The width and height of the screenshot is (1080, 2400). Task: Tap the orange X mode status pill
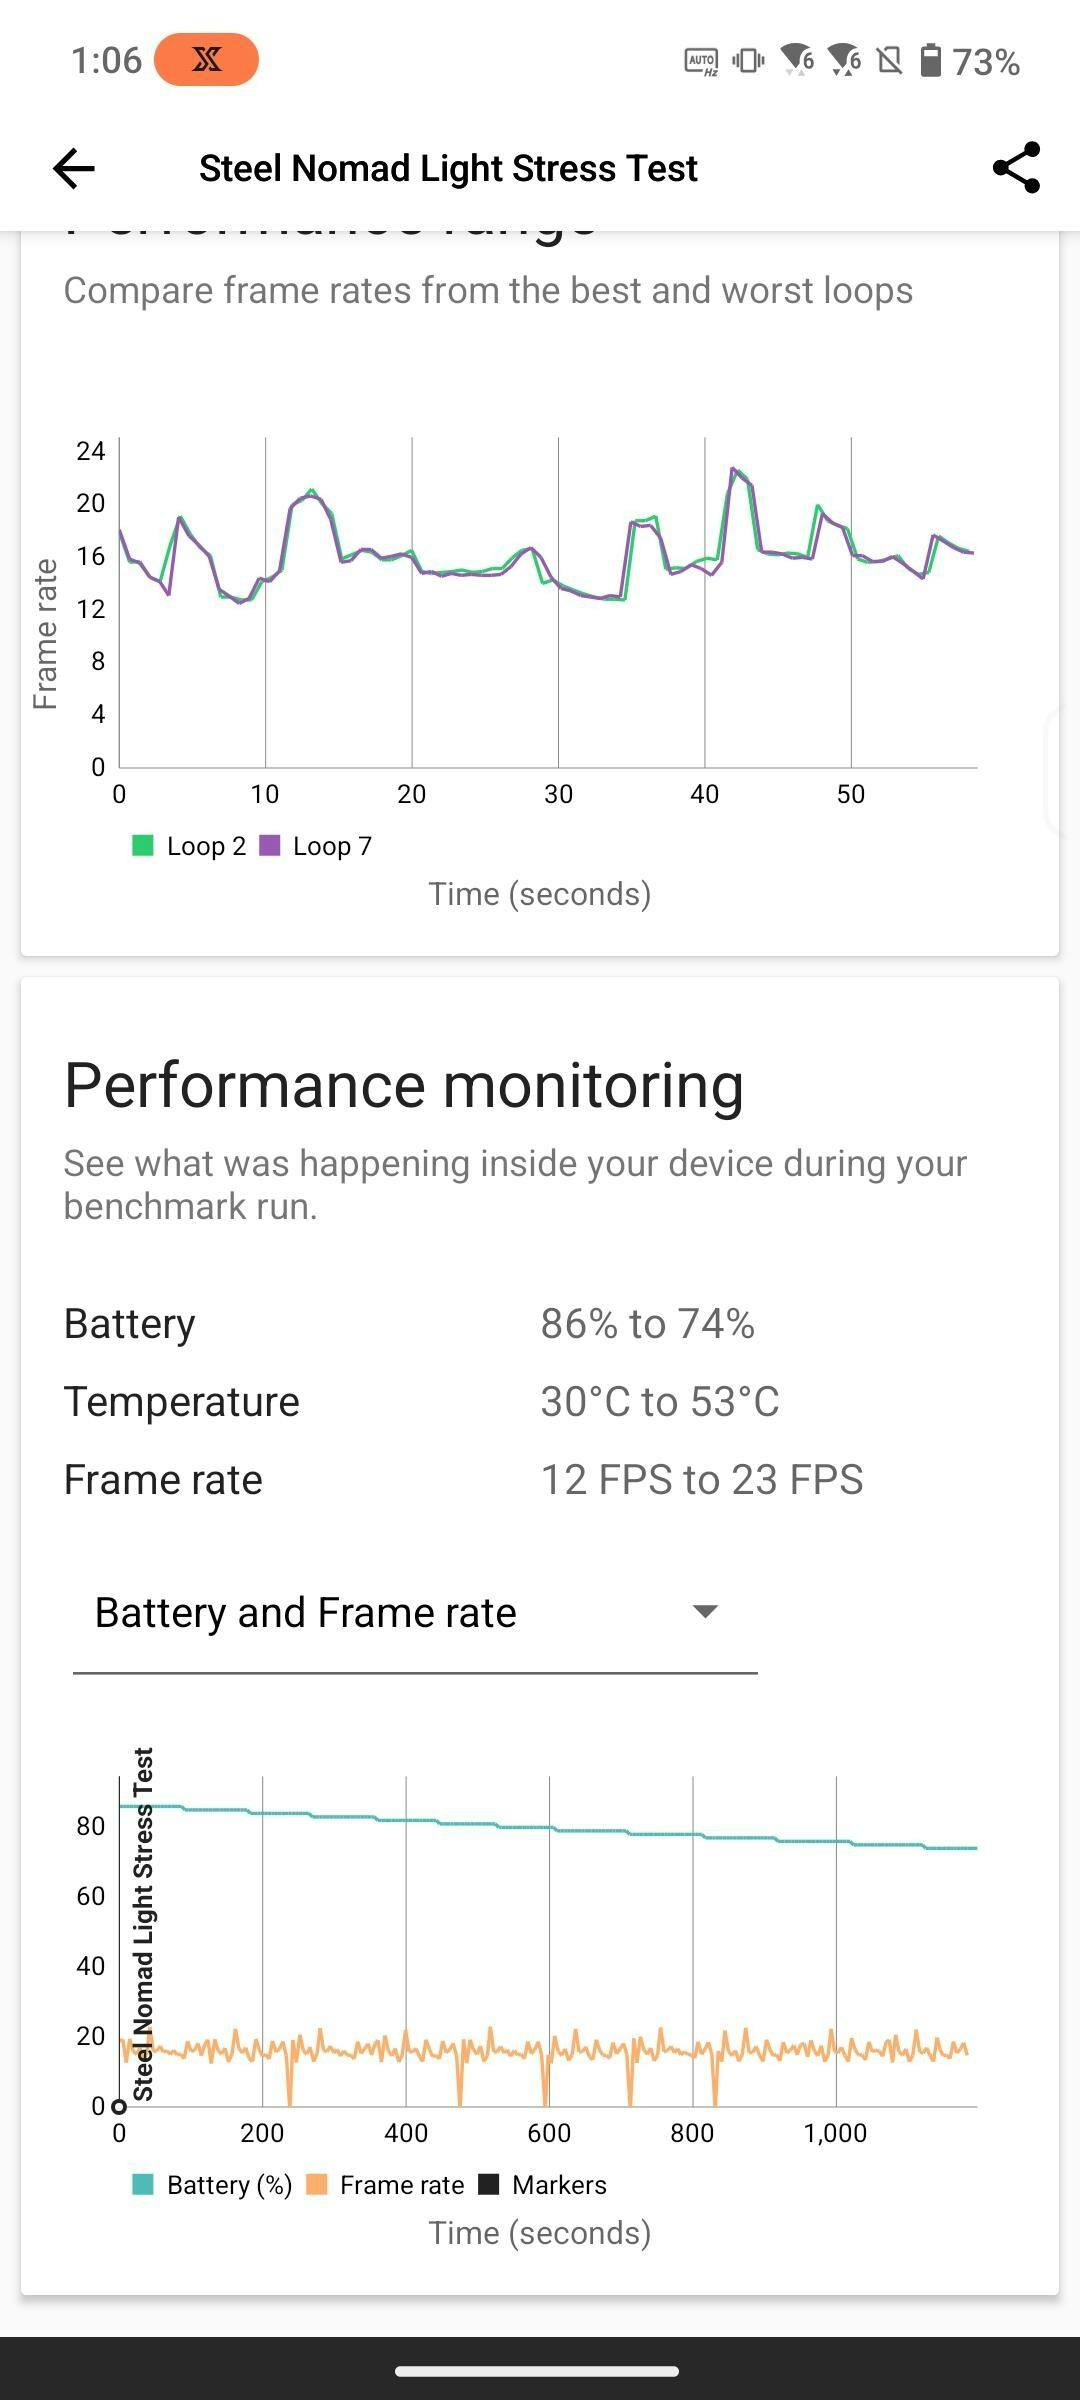click(207, 60)
